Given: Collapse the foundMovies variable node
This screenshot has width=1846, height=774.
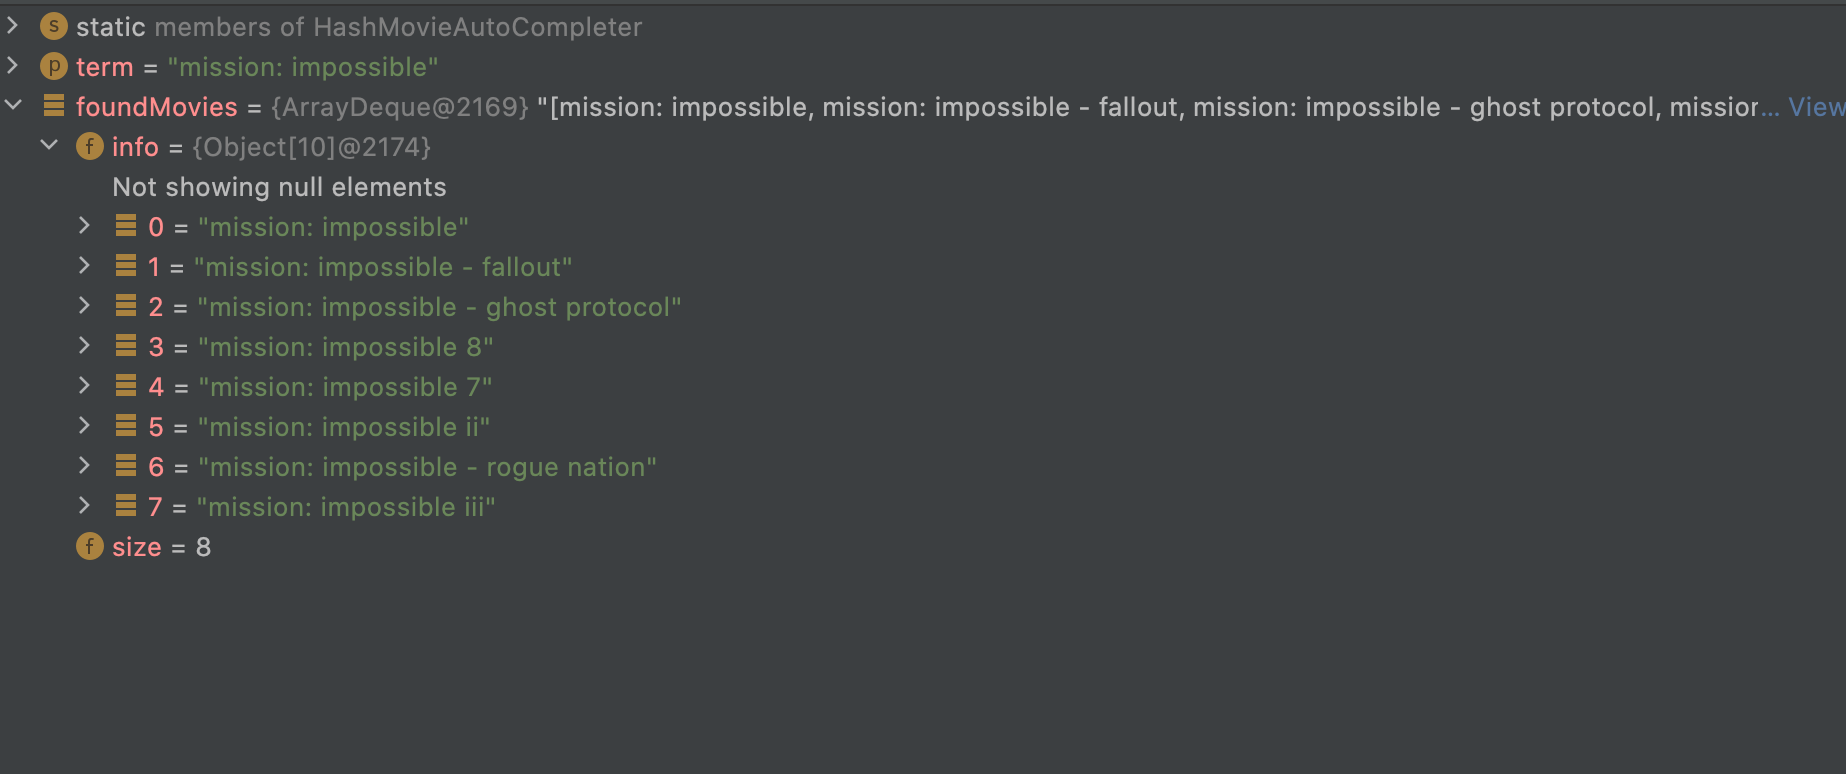Looking at the screenshot, I should (x=13, y=104).
